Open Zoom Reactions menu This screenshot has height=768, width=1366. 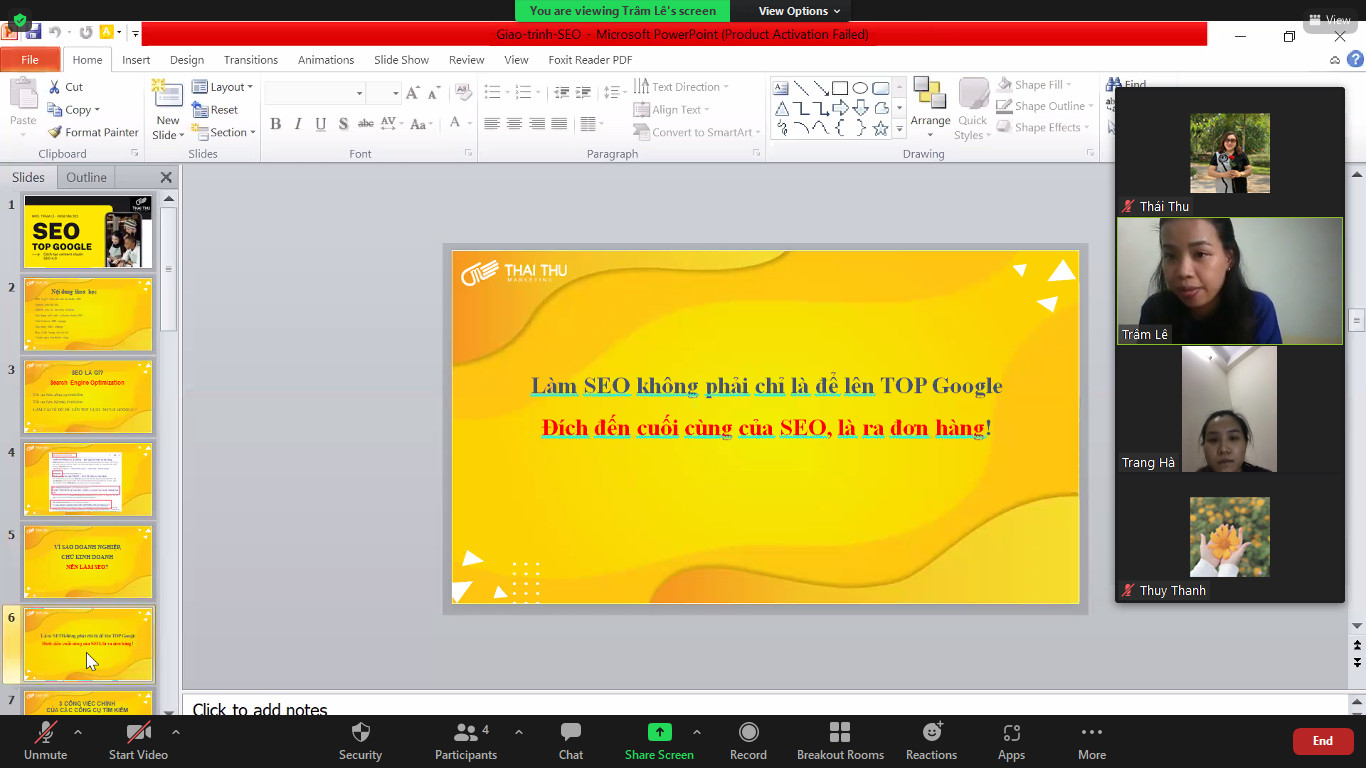point(931,742)
